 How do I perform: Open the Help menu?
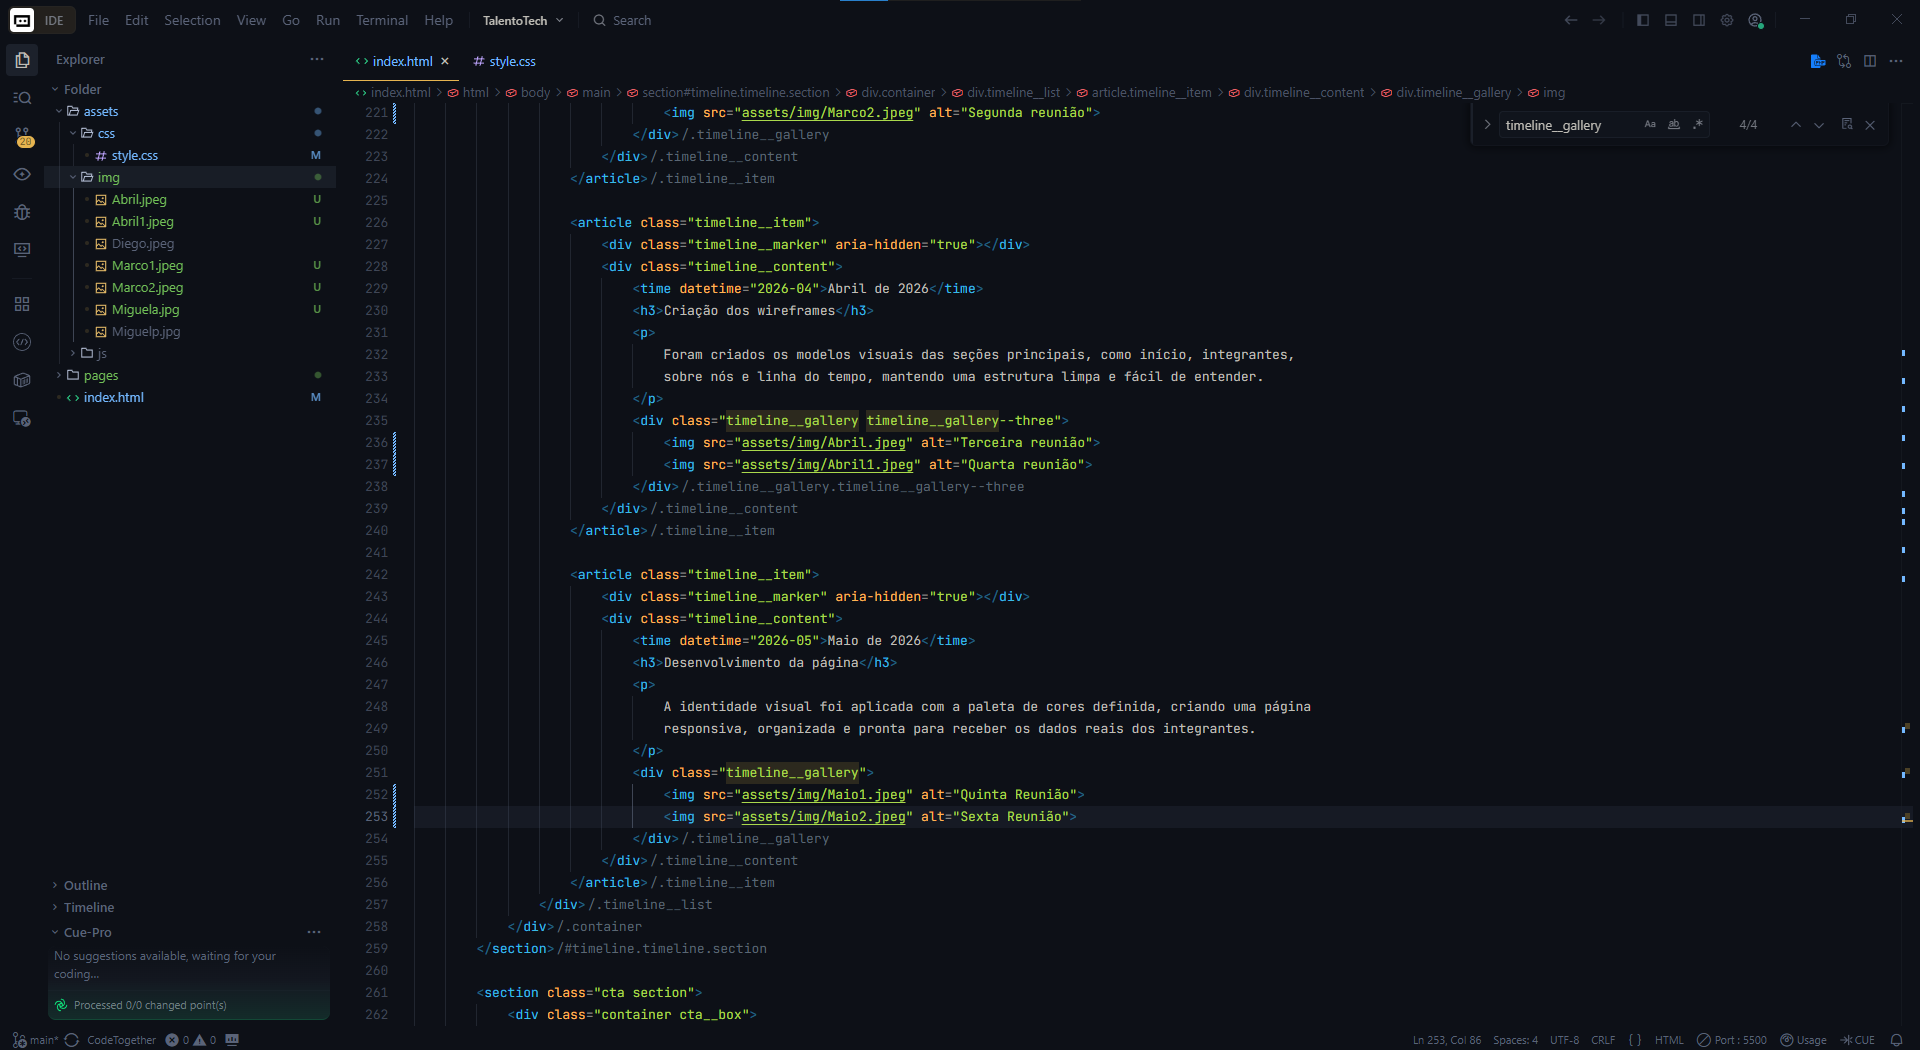point(438,20)
